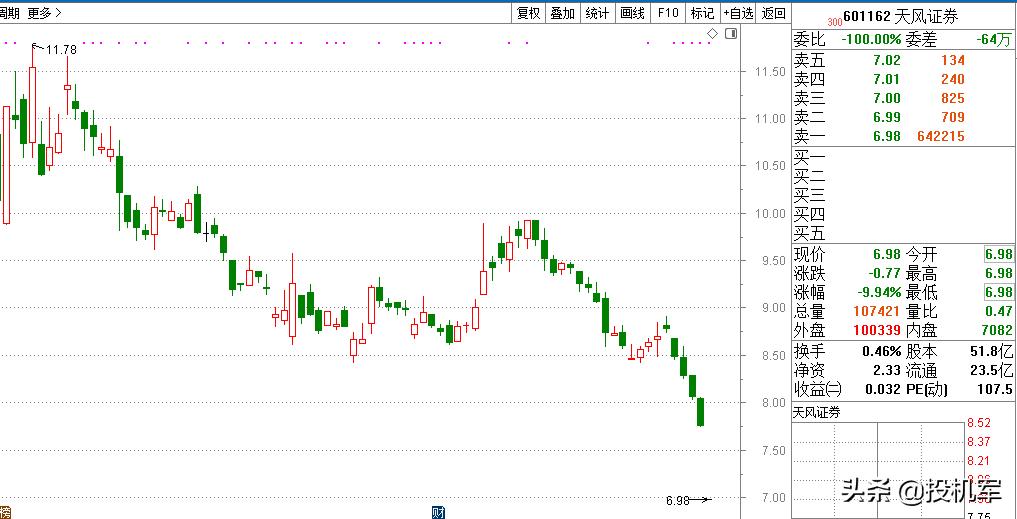
Task: Open the 复权 adjustment menu
Action: pos(528,13)
